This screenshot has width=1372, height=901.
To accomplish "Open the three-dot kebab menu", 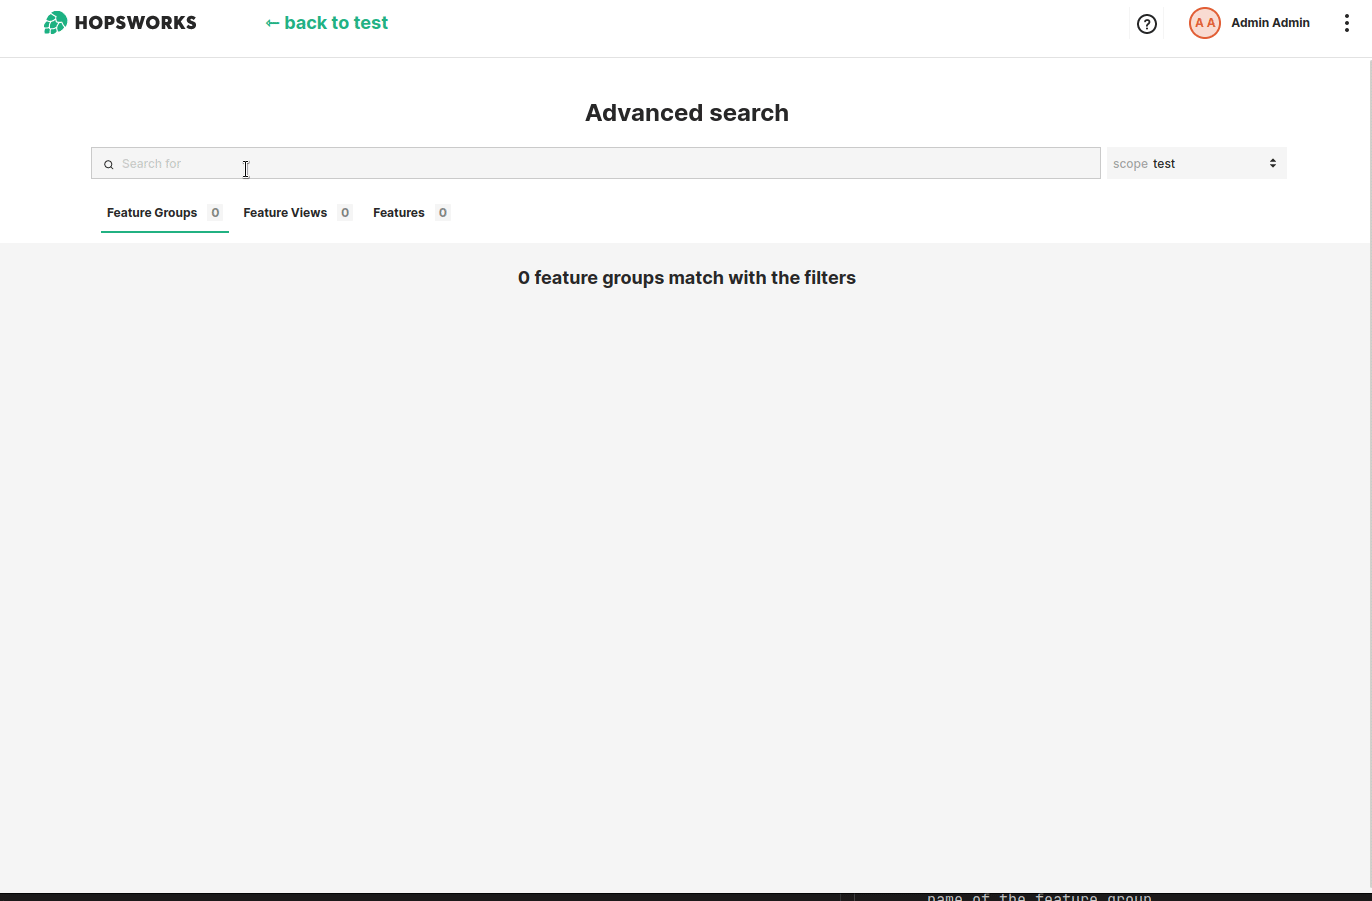I will (1347, 22).
